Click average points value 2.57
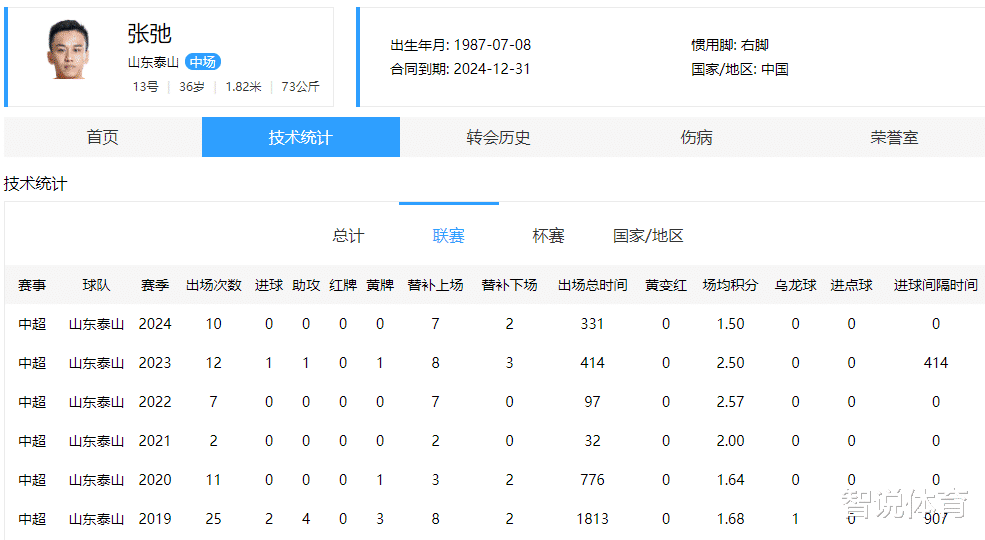 [730, 402]
